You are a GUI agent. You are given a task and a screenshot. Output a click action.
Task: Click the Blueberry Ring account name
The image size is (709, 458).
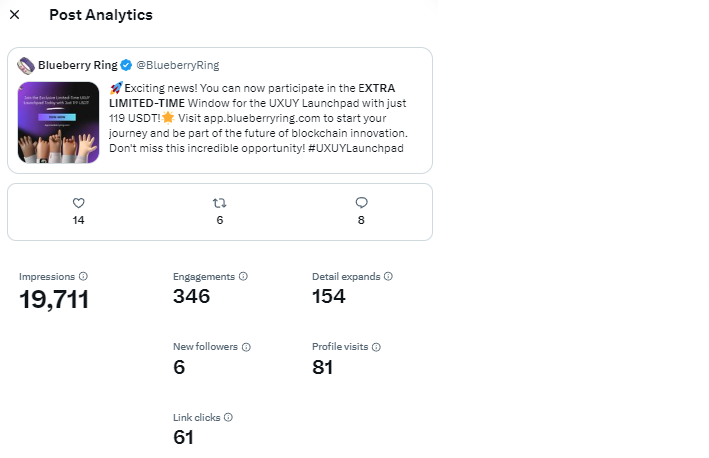(x=78, y=65)
